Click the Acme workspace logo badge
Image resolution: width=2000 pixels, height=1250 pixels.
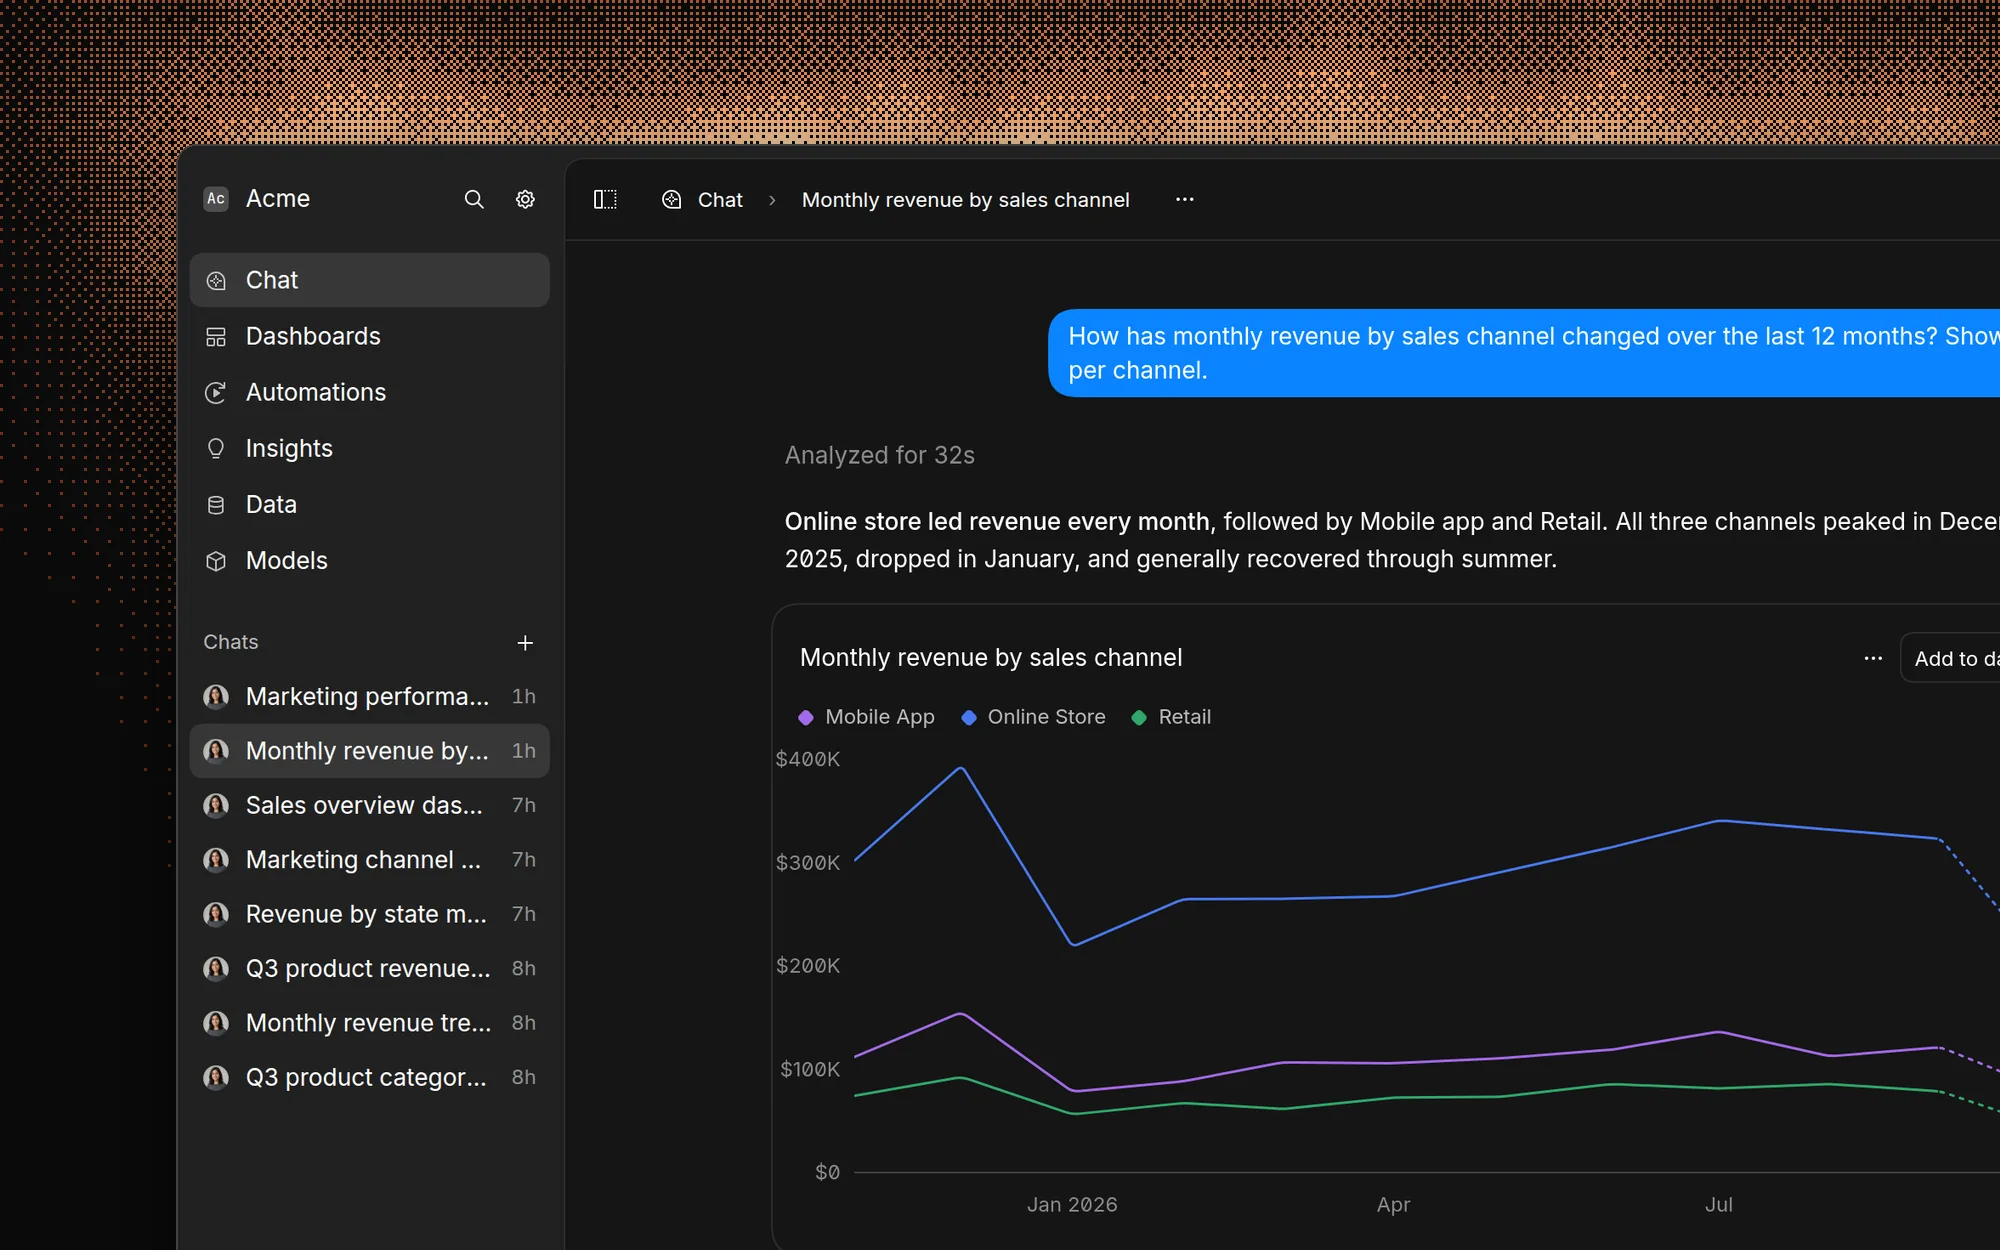[216, 199]
